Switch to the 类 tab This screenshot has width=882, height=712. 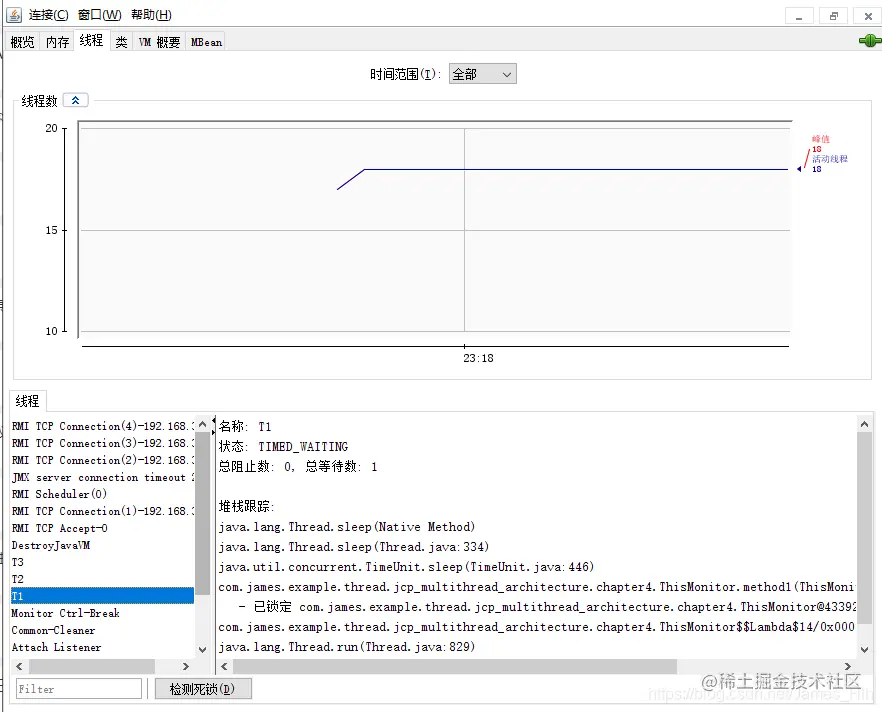(x=122, y=42)
